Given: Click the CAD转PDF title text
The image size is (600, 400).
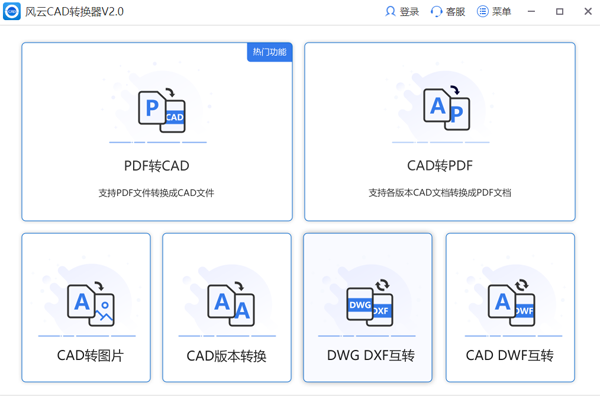Looking at the screenshot, I should [x=440, y=165].
